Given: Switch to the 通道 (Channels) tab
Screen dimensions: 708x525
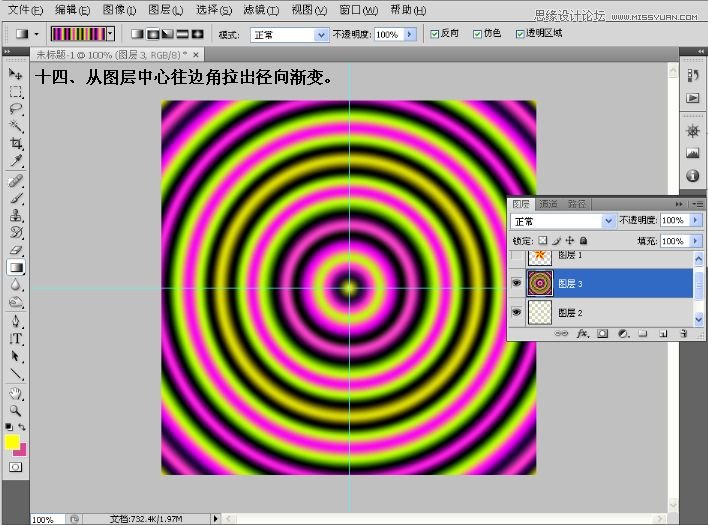Looking at the screenshot, I should pos(548,204).
